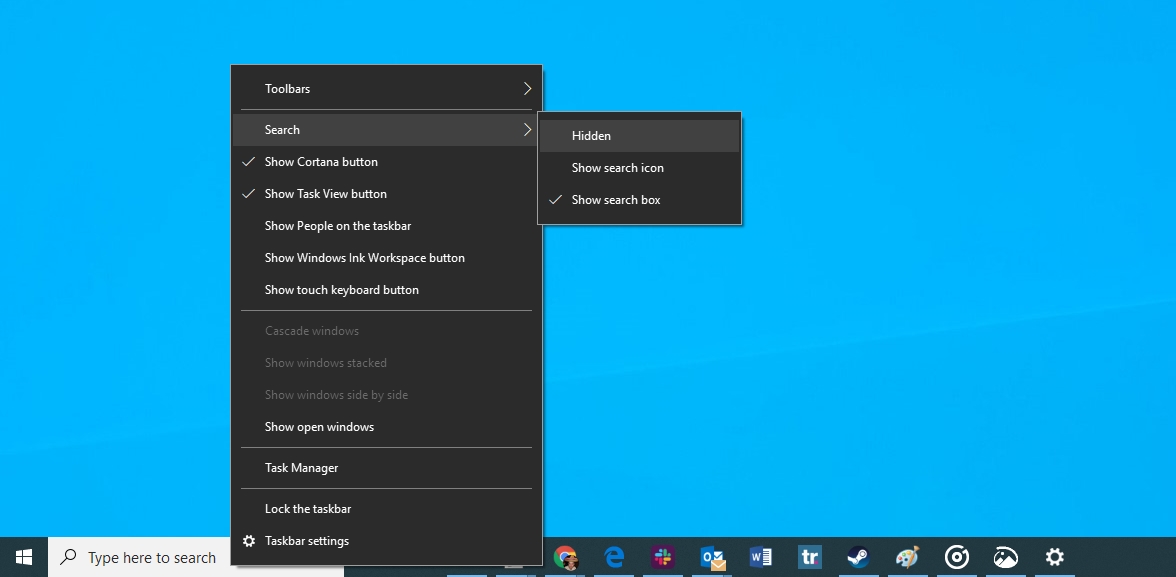The height and width of the screenshot is (577, 1176).
Task: Open Google Chrome from the taskbar
Action: pos(566,557)
